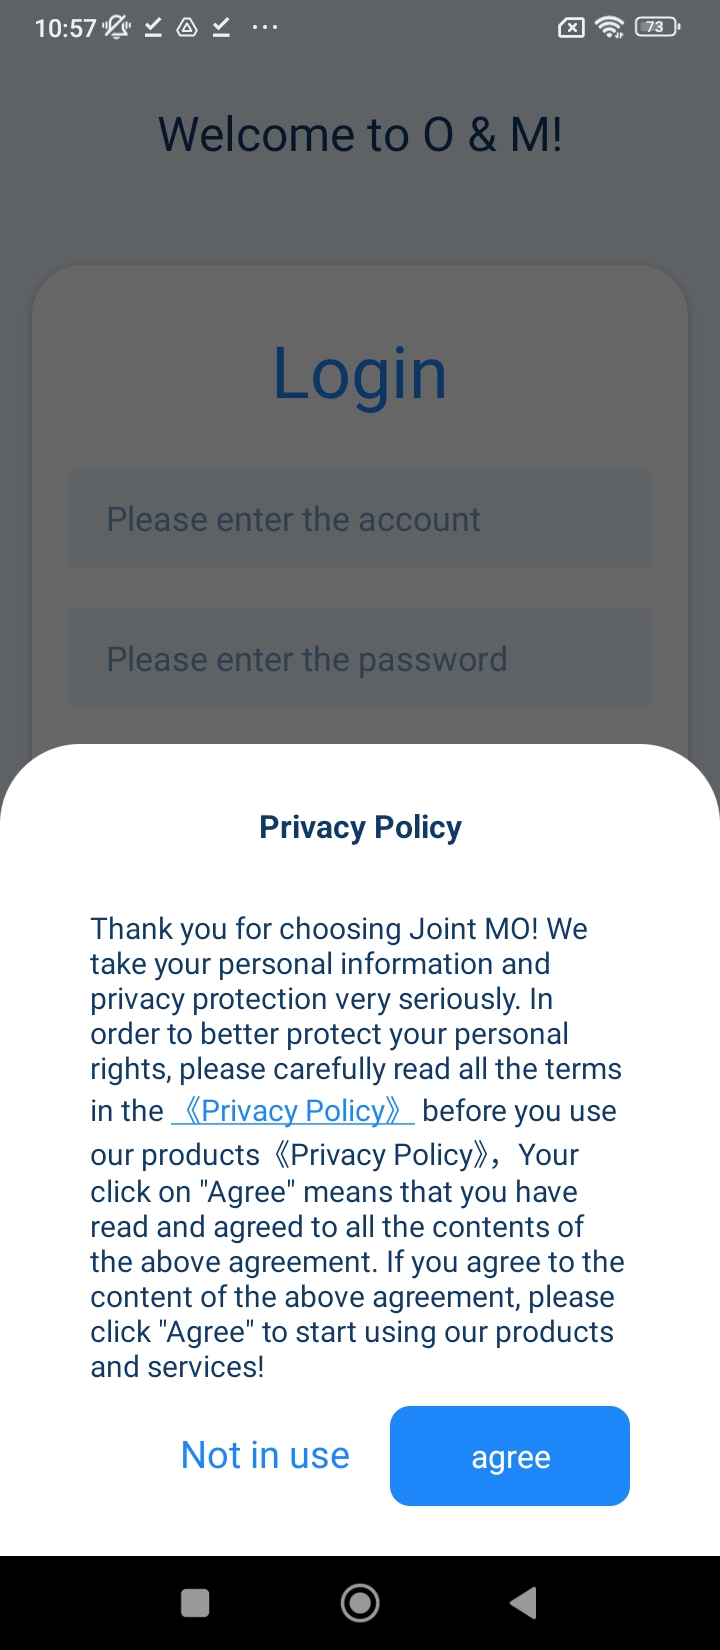Tap the first checkmark notification icon

[x=153, y=27]
